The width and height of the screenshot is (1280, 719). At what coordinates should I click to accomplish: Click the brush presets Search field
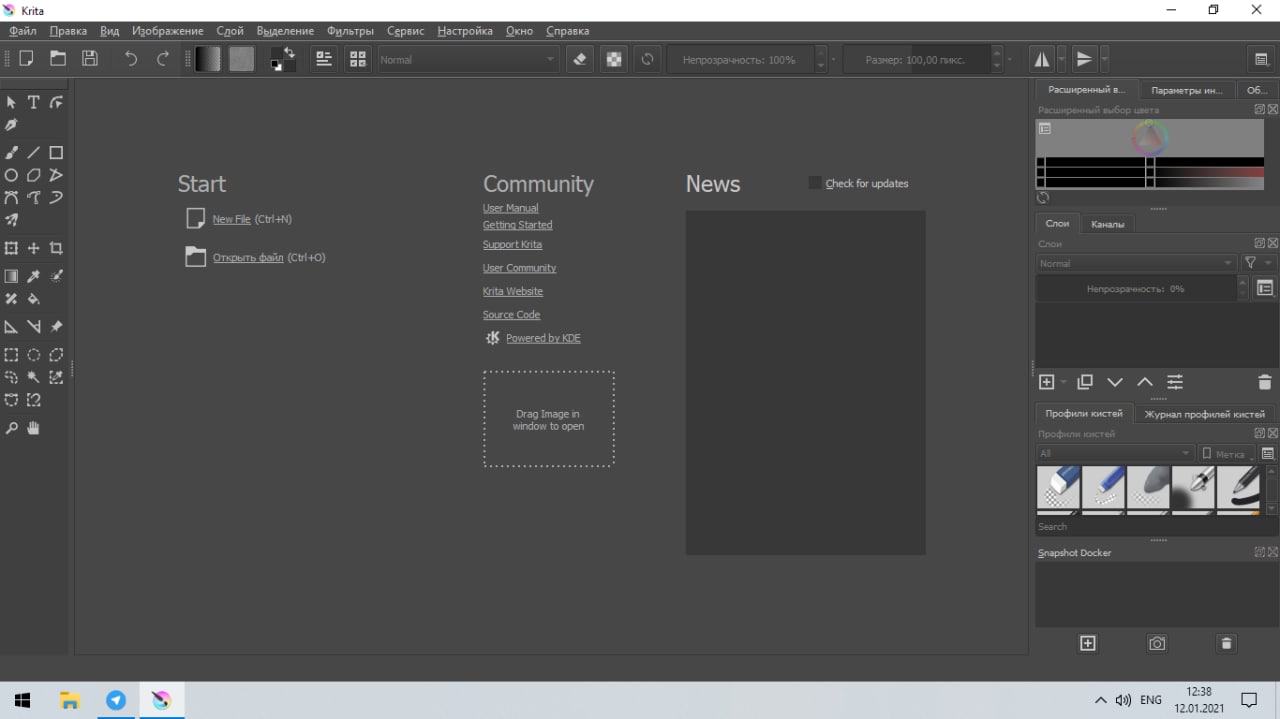point(1155,526)
